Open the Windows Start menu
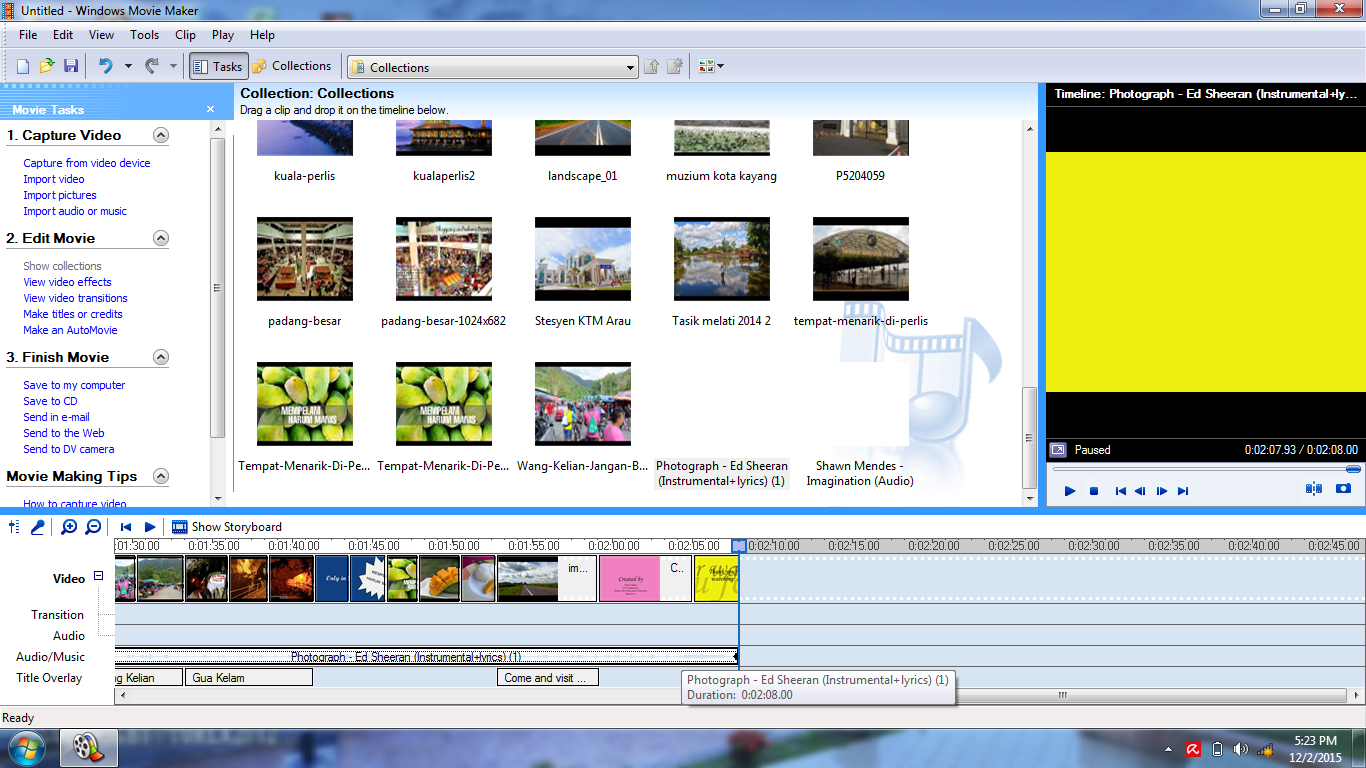1366x768 pixels. coord(25,748)
